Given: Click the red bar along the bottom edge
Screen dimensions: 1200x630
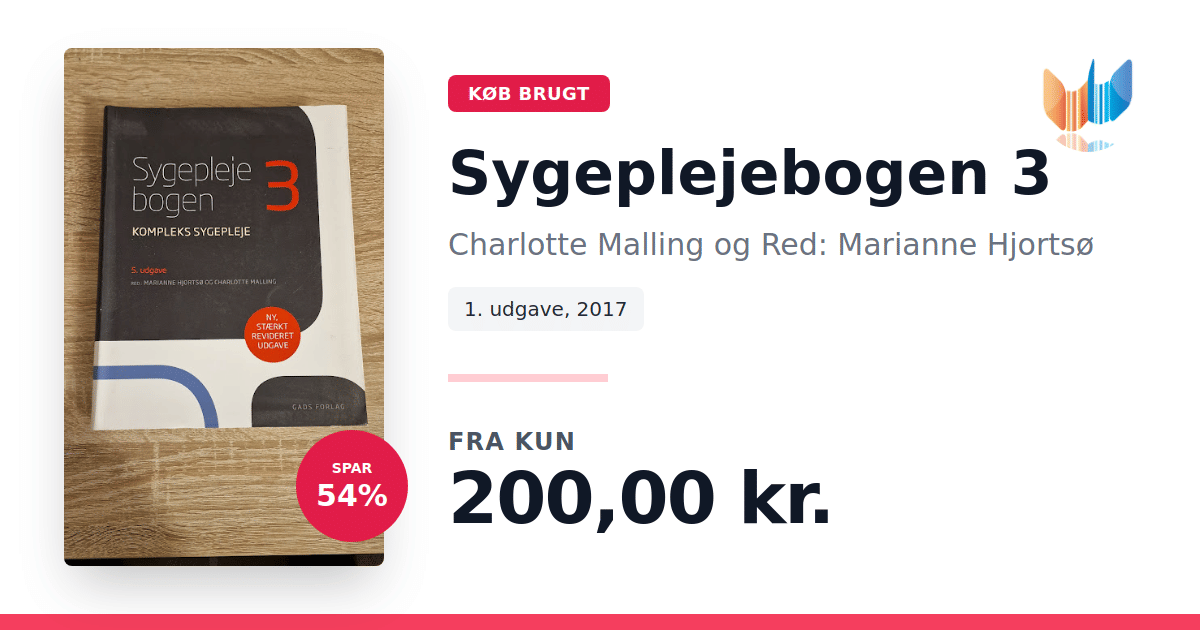Looking at the screenshot, I should (x=600, y=622).
